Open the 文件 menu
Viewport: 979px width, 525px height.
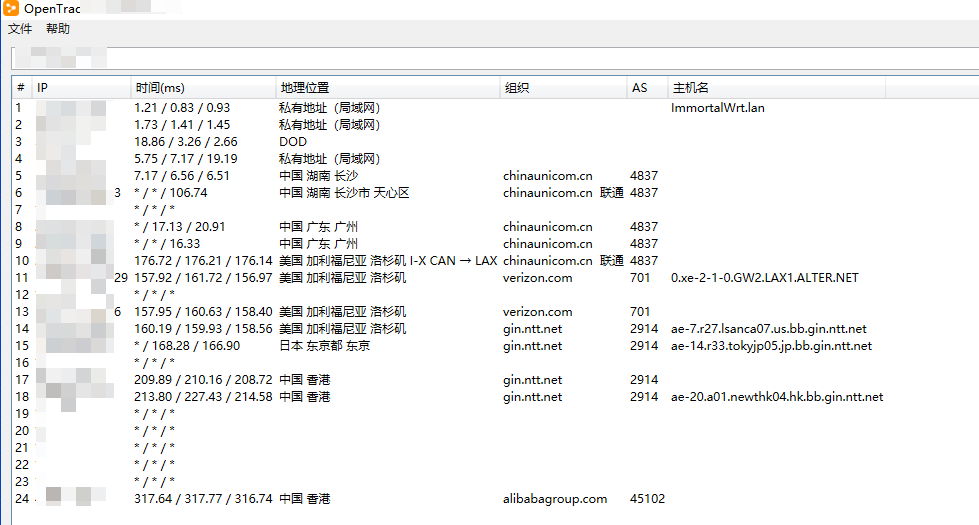20,29
